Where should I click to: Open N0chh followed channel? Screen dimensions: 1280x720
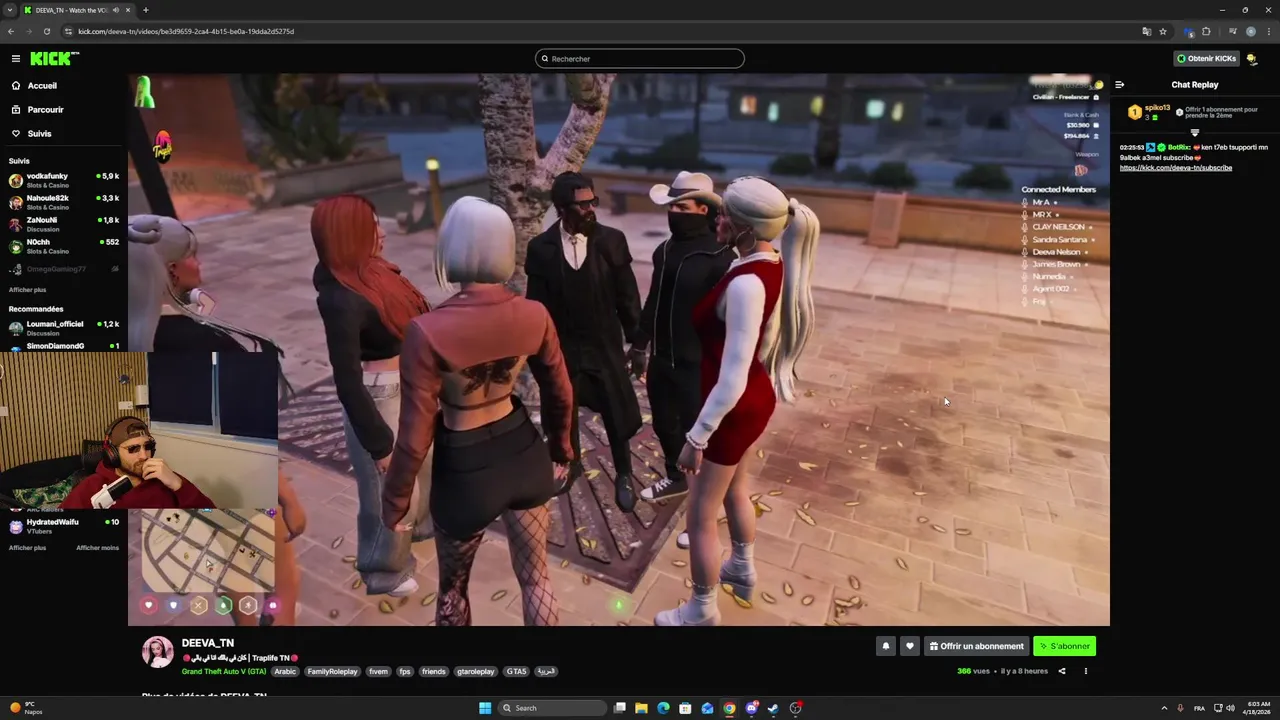[64, 246]
